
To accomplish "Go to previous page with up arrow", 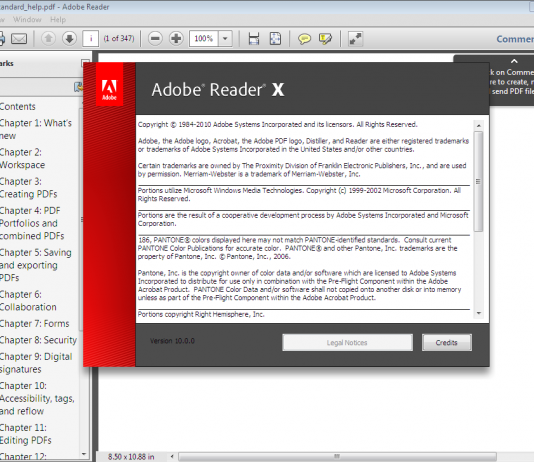I will [48, 38].
